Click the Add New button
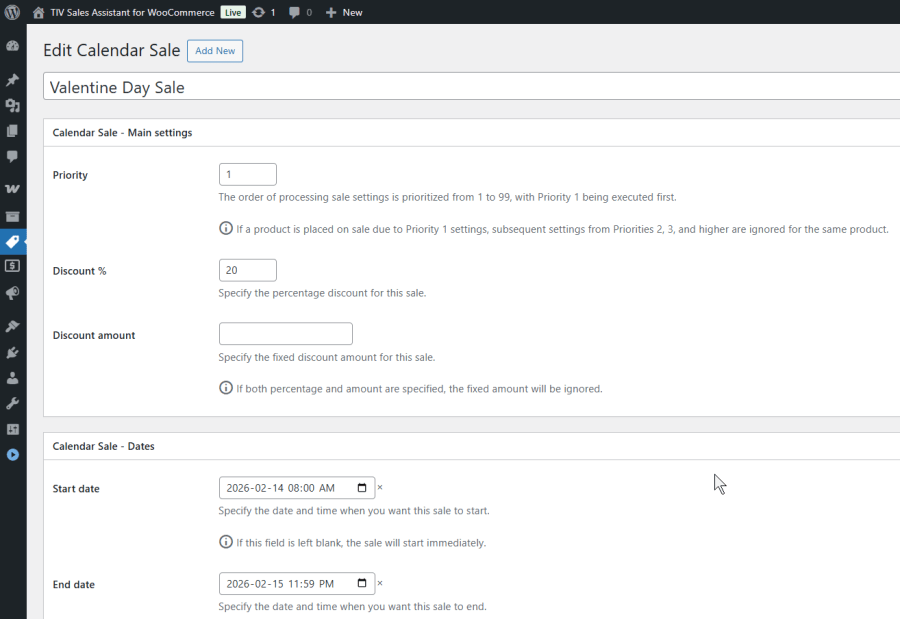Screen dimensions: 900x619 (x=214, y=51)
